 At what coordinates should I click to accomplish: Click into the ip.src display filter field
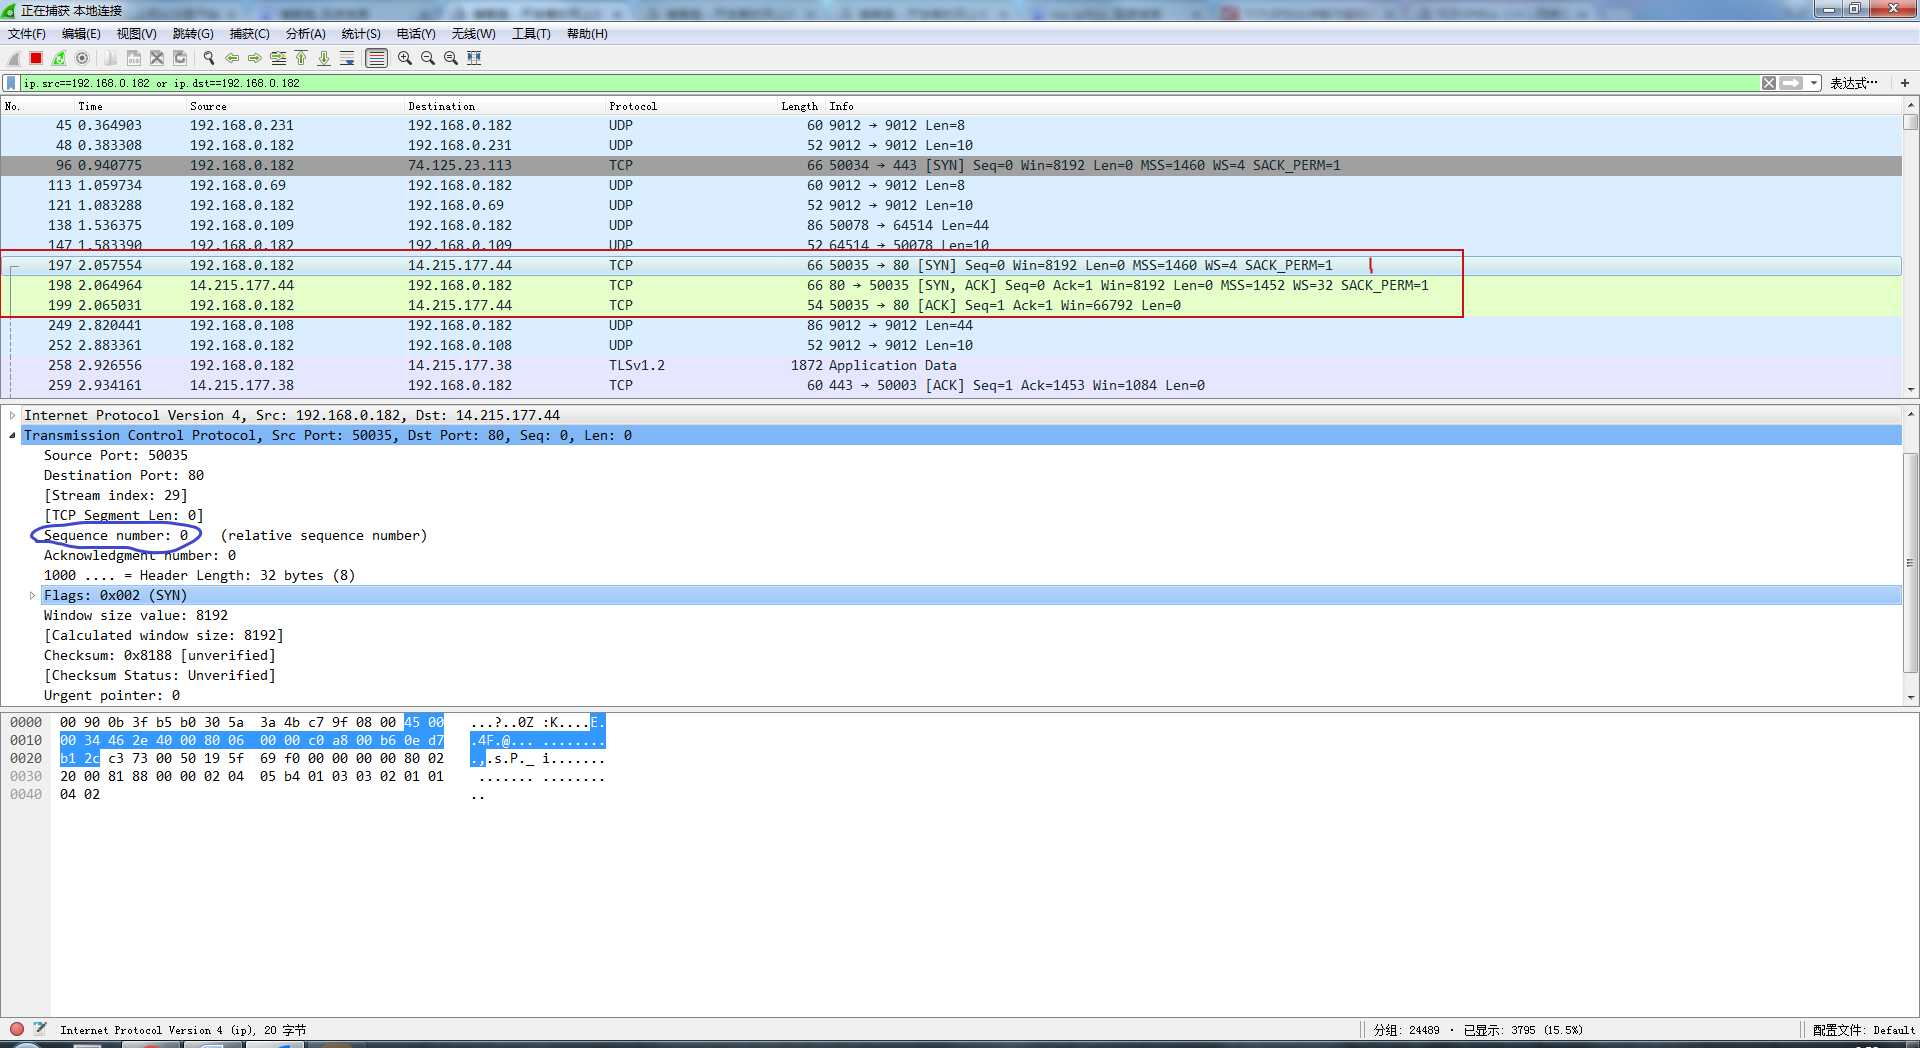tap(890, 83)
